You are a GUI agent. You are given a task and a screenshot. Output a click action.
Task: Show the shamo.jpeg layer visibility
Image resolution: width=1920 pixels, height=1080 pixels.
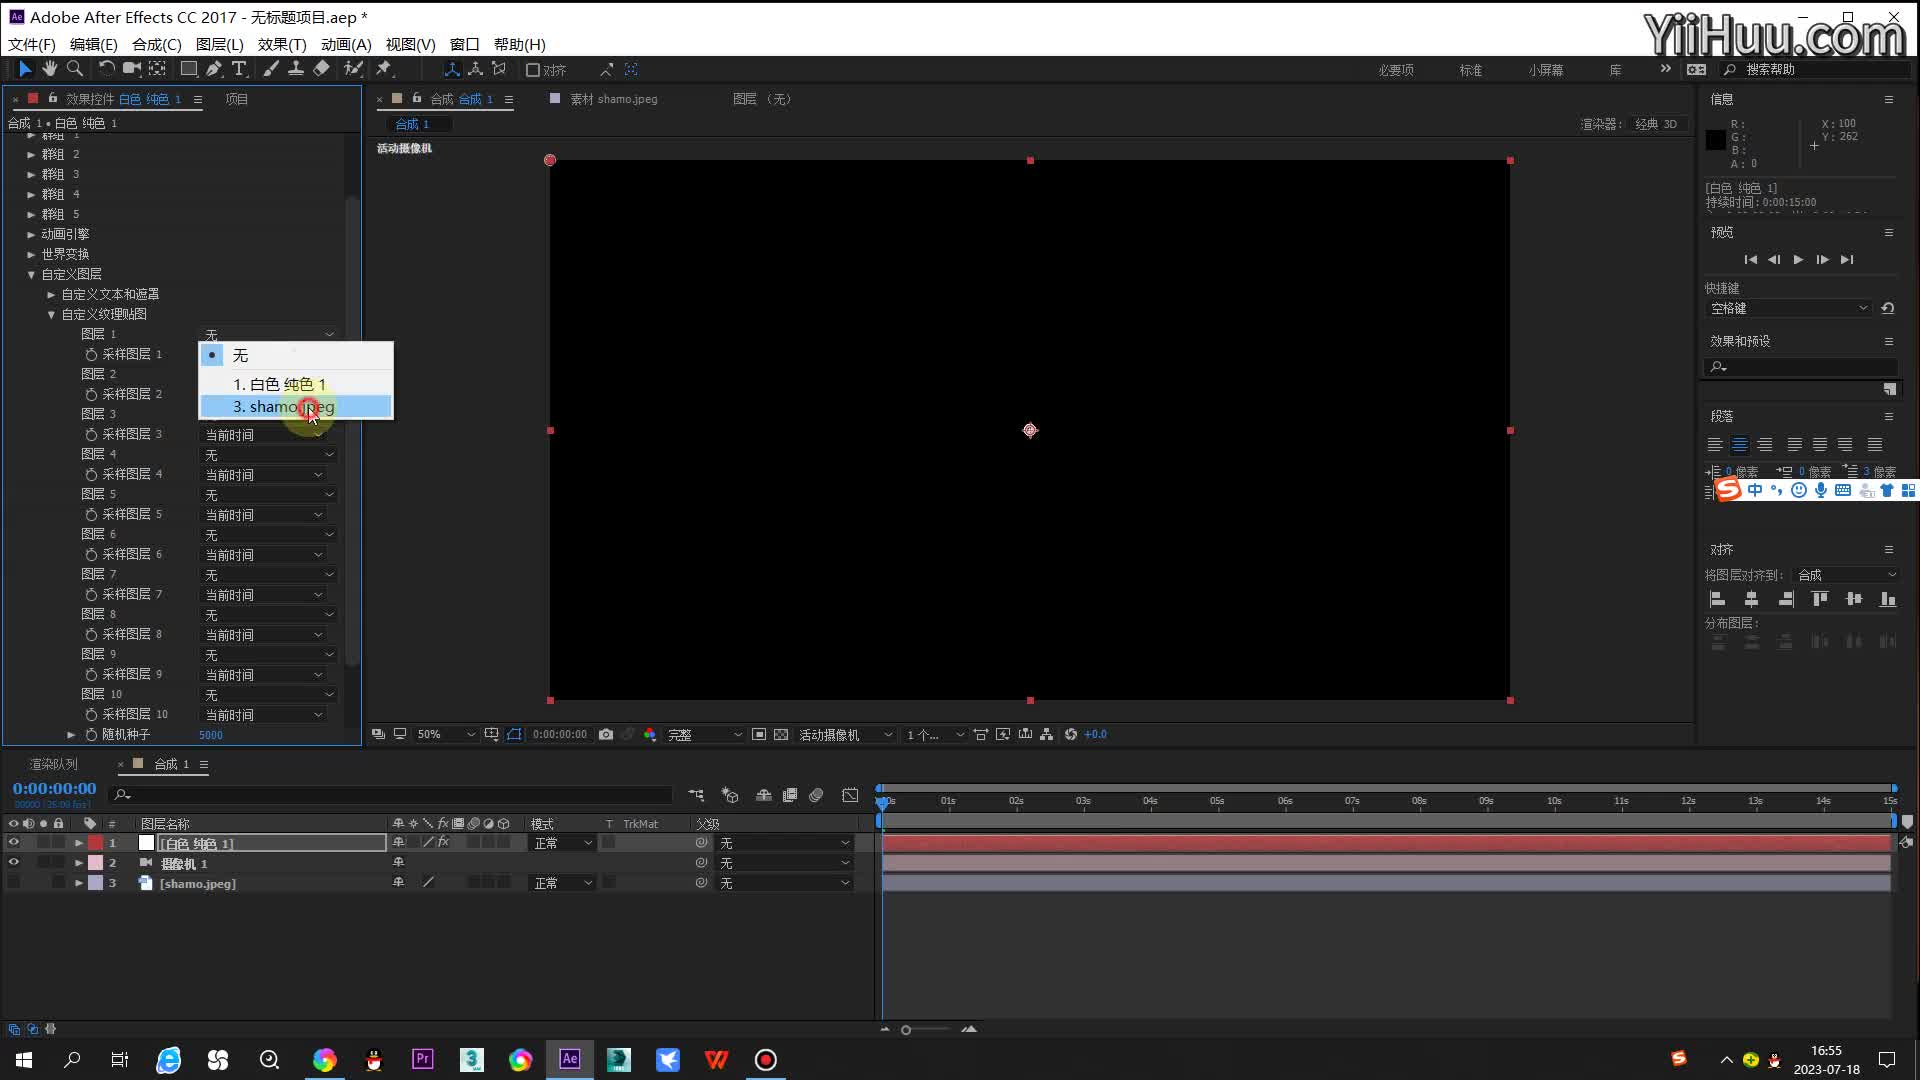point(13,883)
